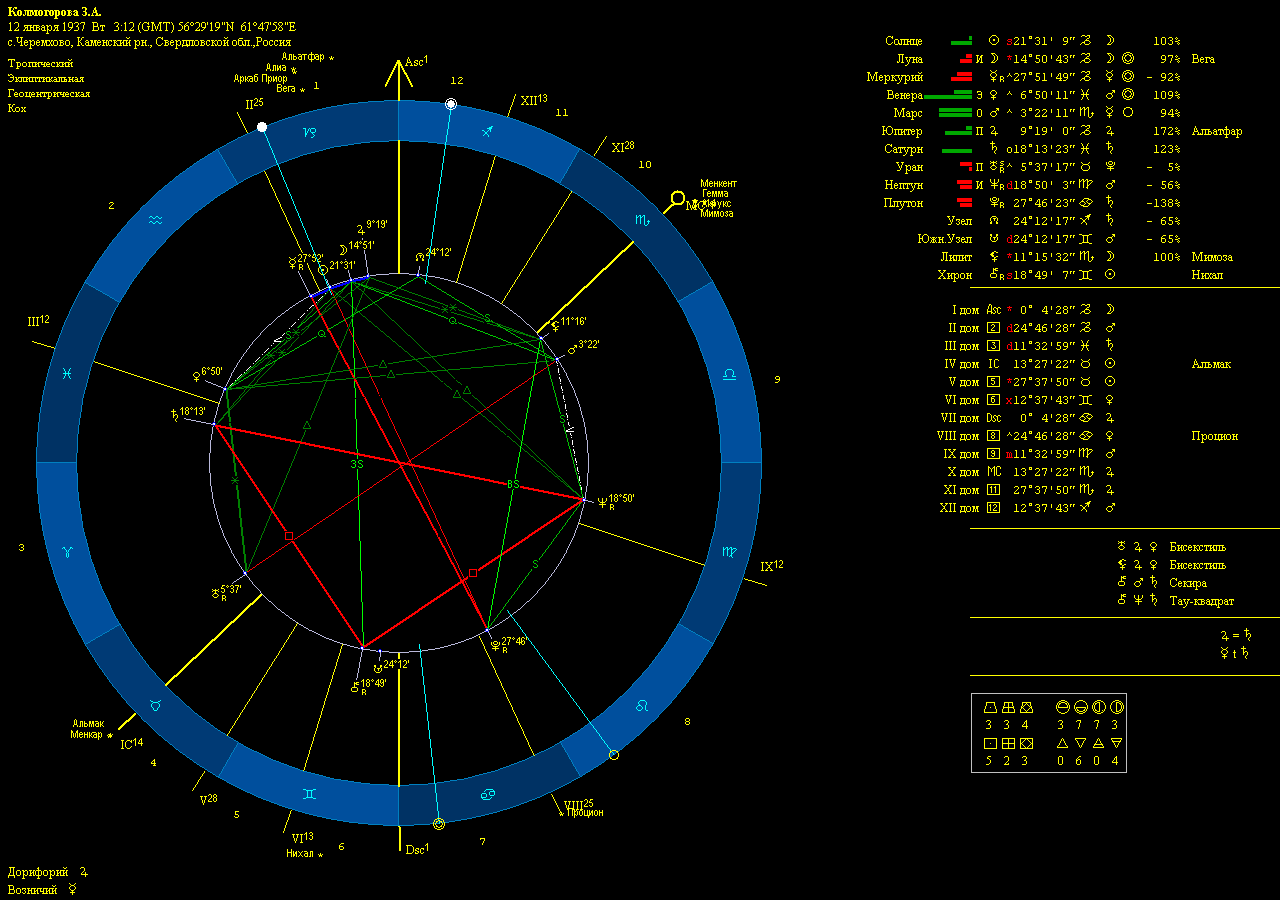Screen dimensions: 1280x900
Task: Click the Jupiter glyph beside Дорифорий
Action: click(84, 872)
